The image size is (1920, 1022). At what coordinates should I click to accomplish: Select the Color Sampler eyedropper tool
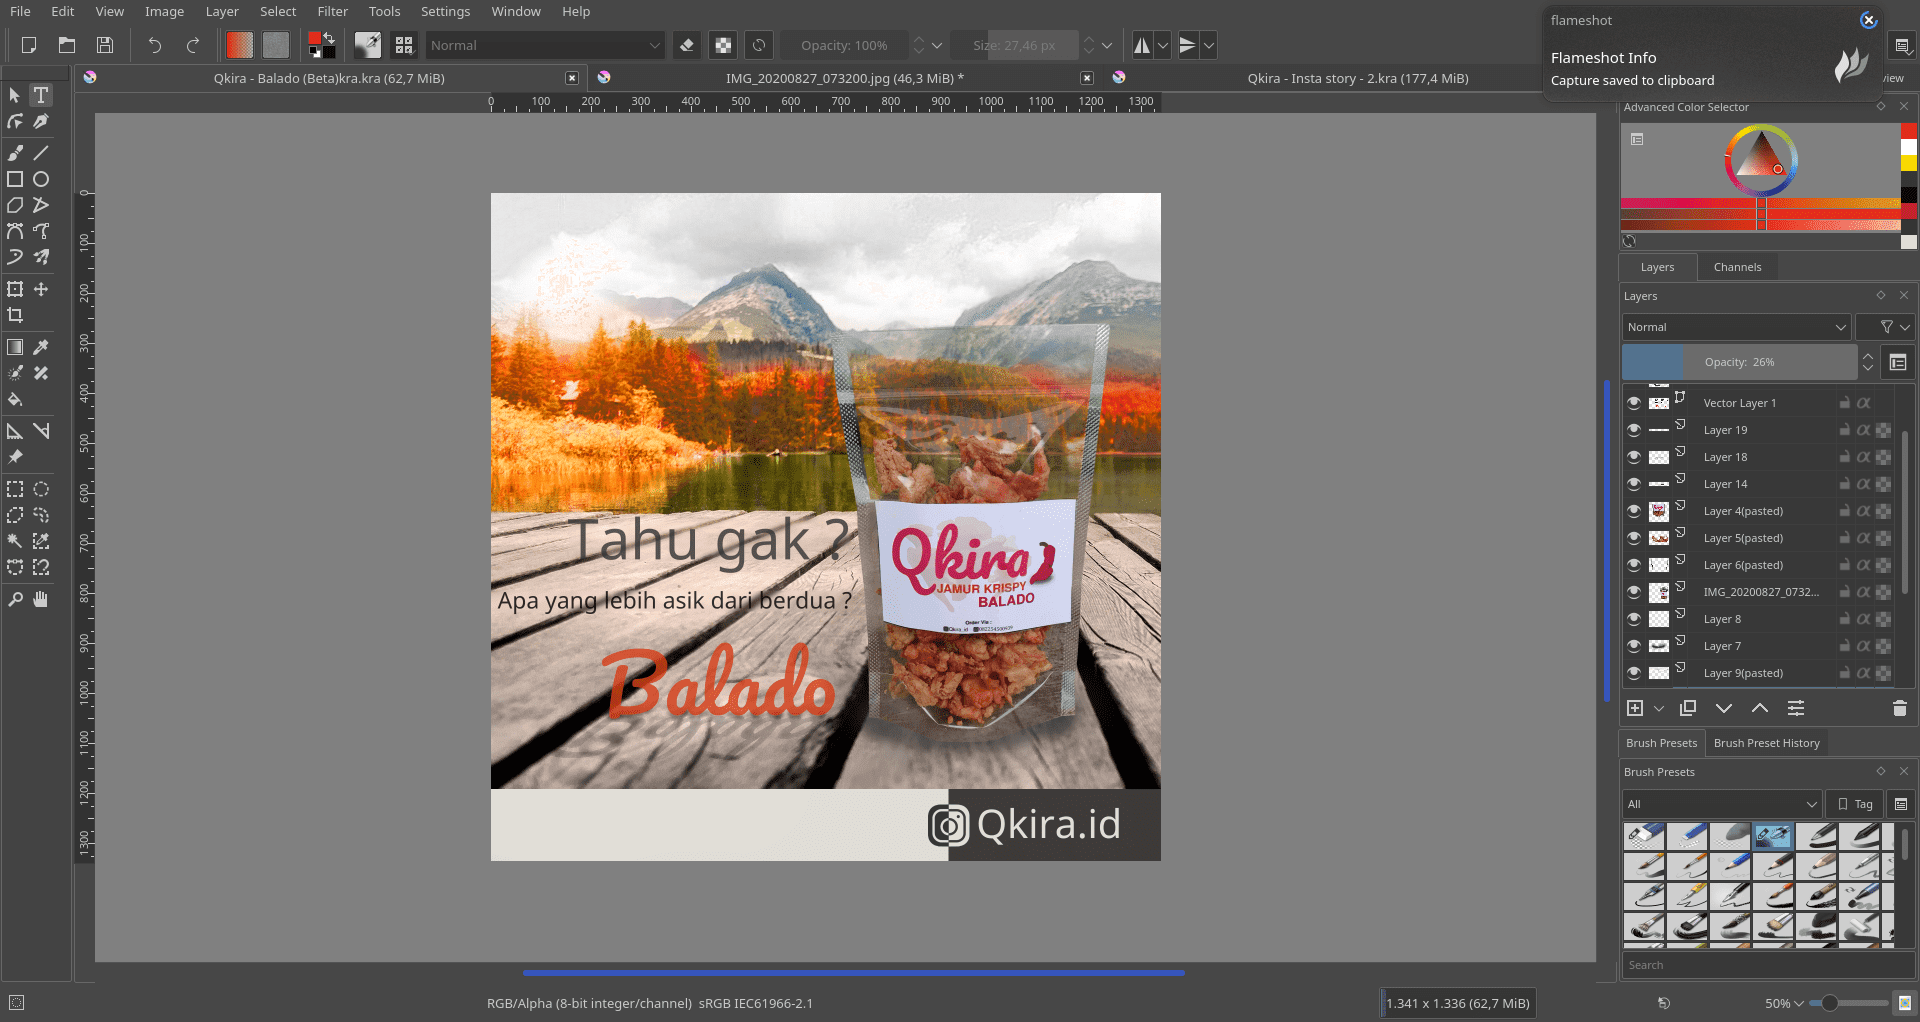(x=41, y=347)
